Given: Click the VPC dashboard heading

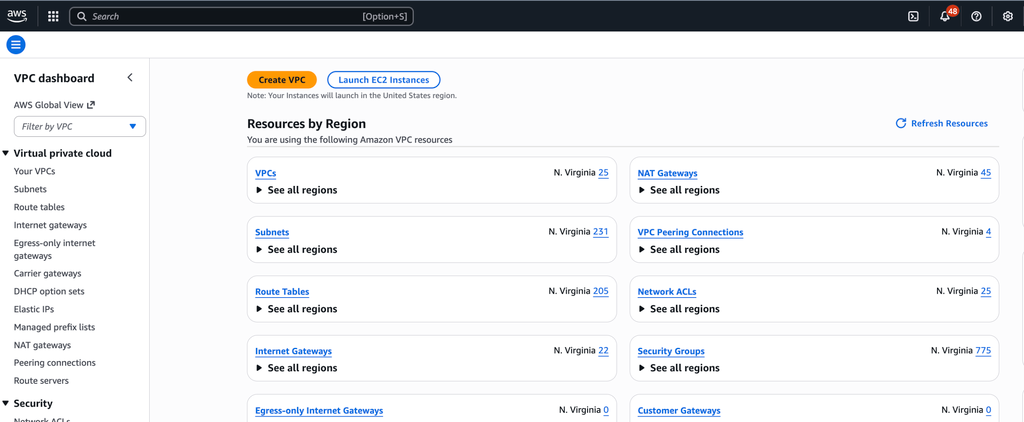Looking at the screenshot, I should 54,78.
